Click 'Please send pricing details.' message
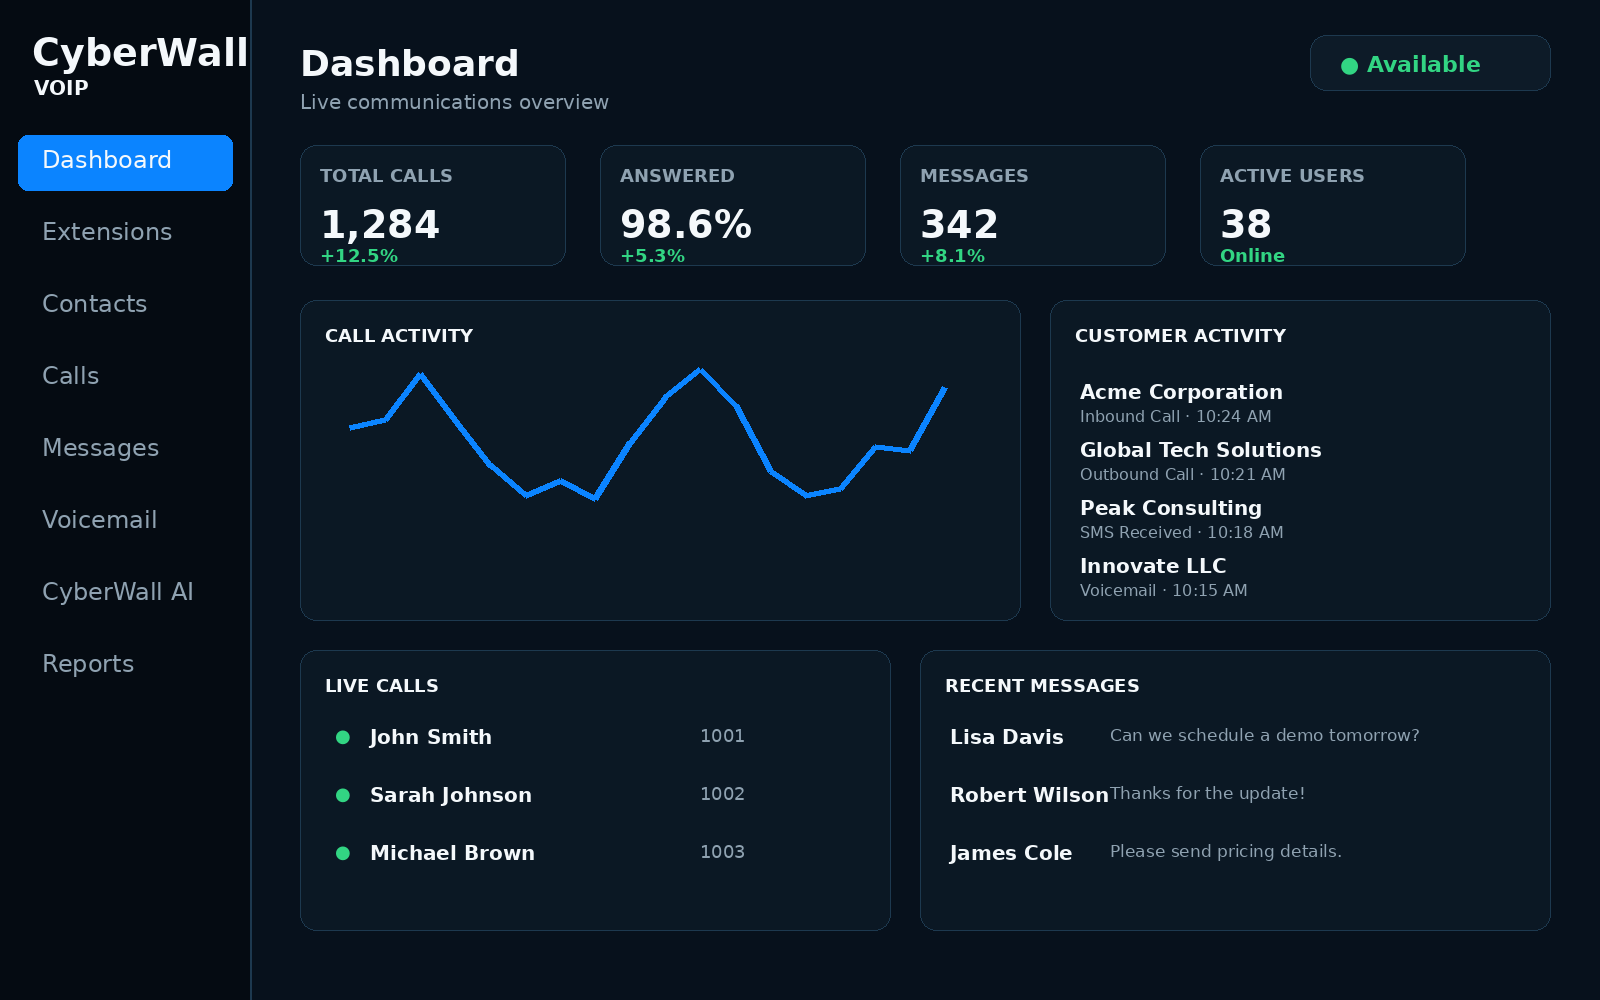The image size is (1600, 1000). [1226, 852]
